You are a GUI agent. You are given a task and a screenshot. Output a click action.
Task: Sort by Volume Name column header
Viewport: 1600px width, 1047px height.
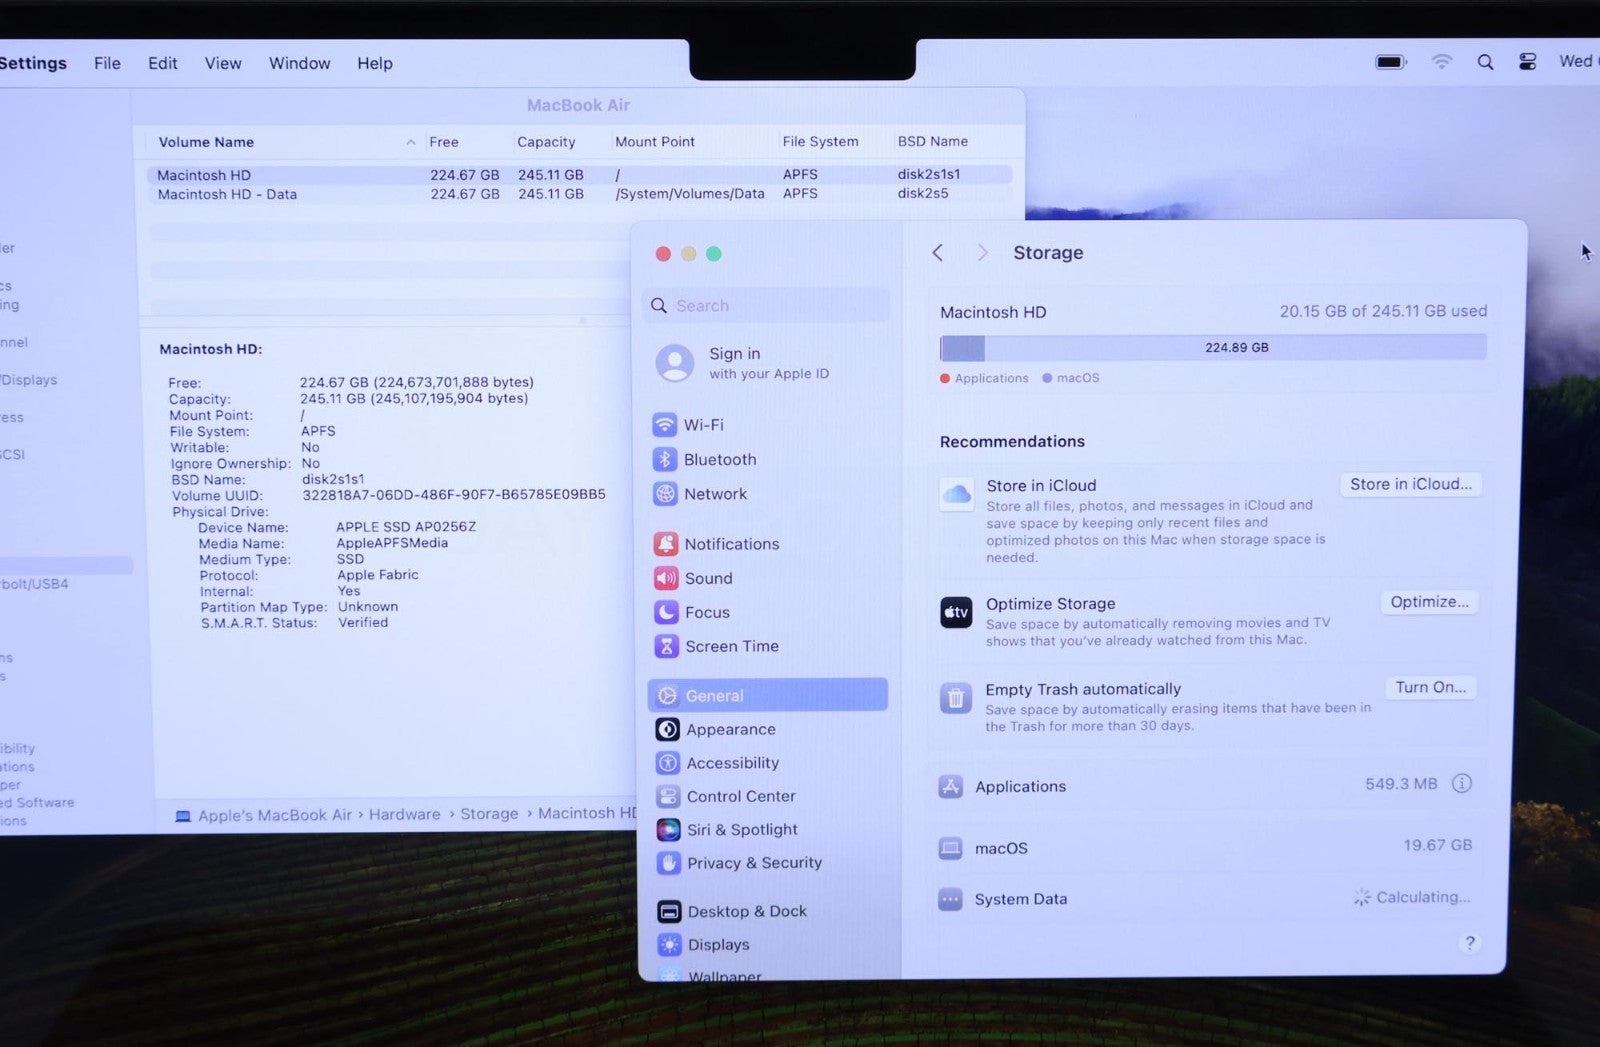click(206, 142)
